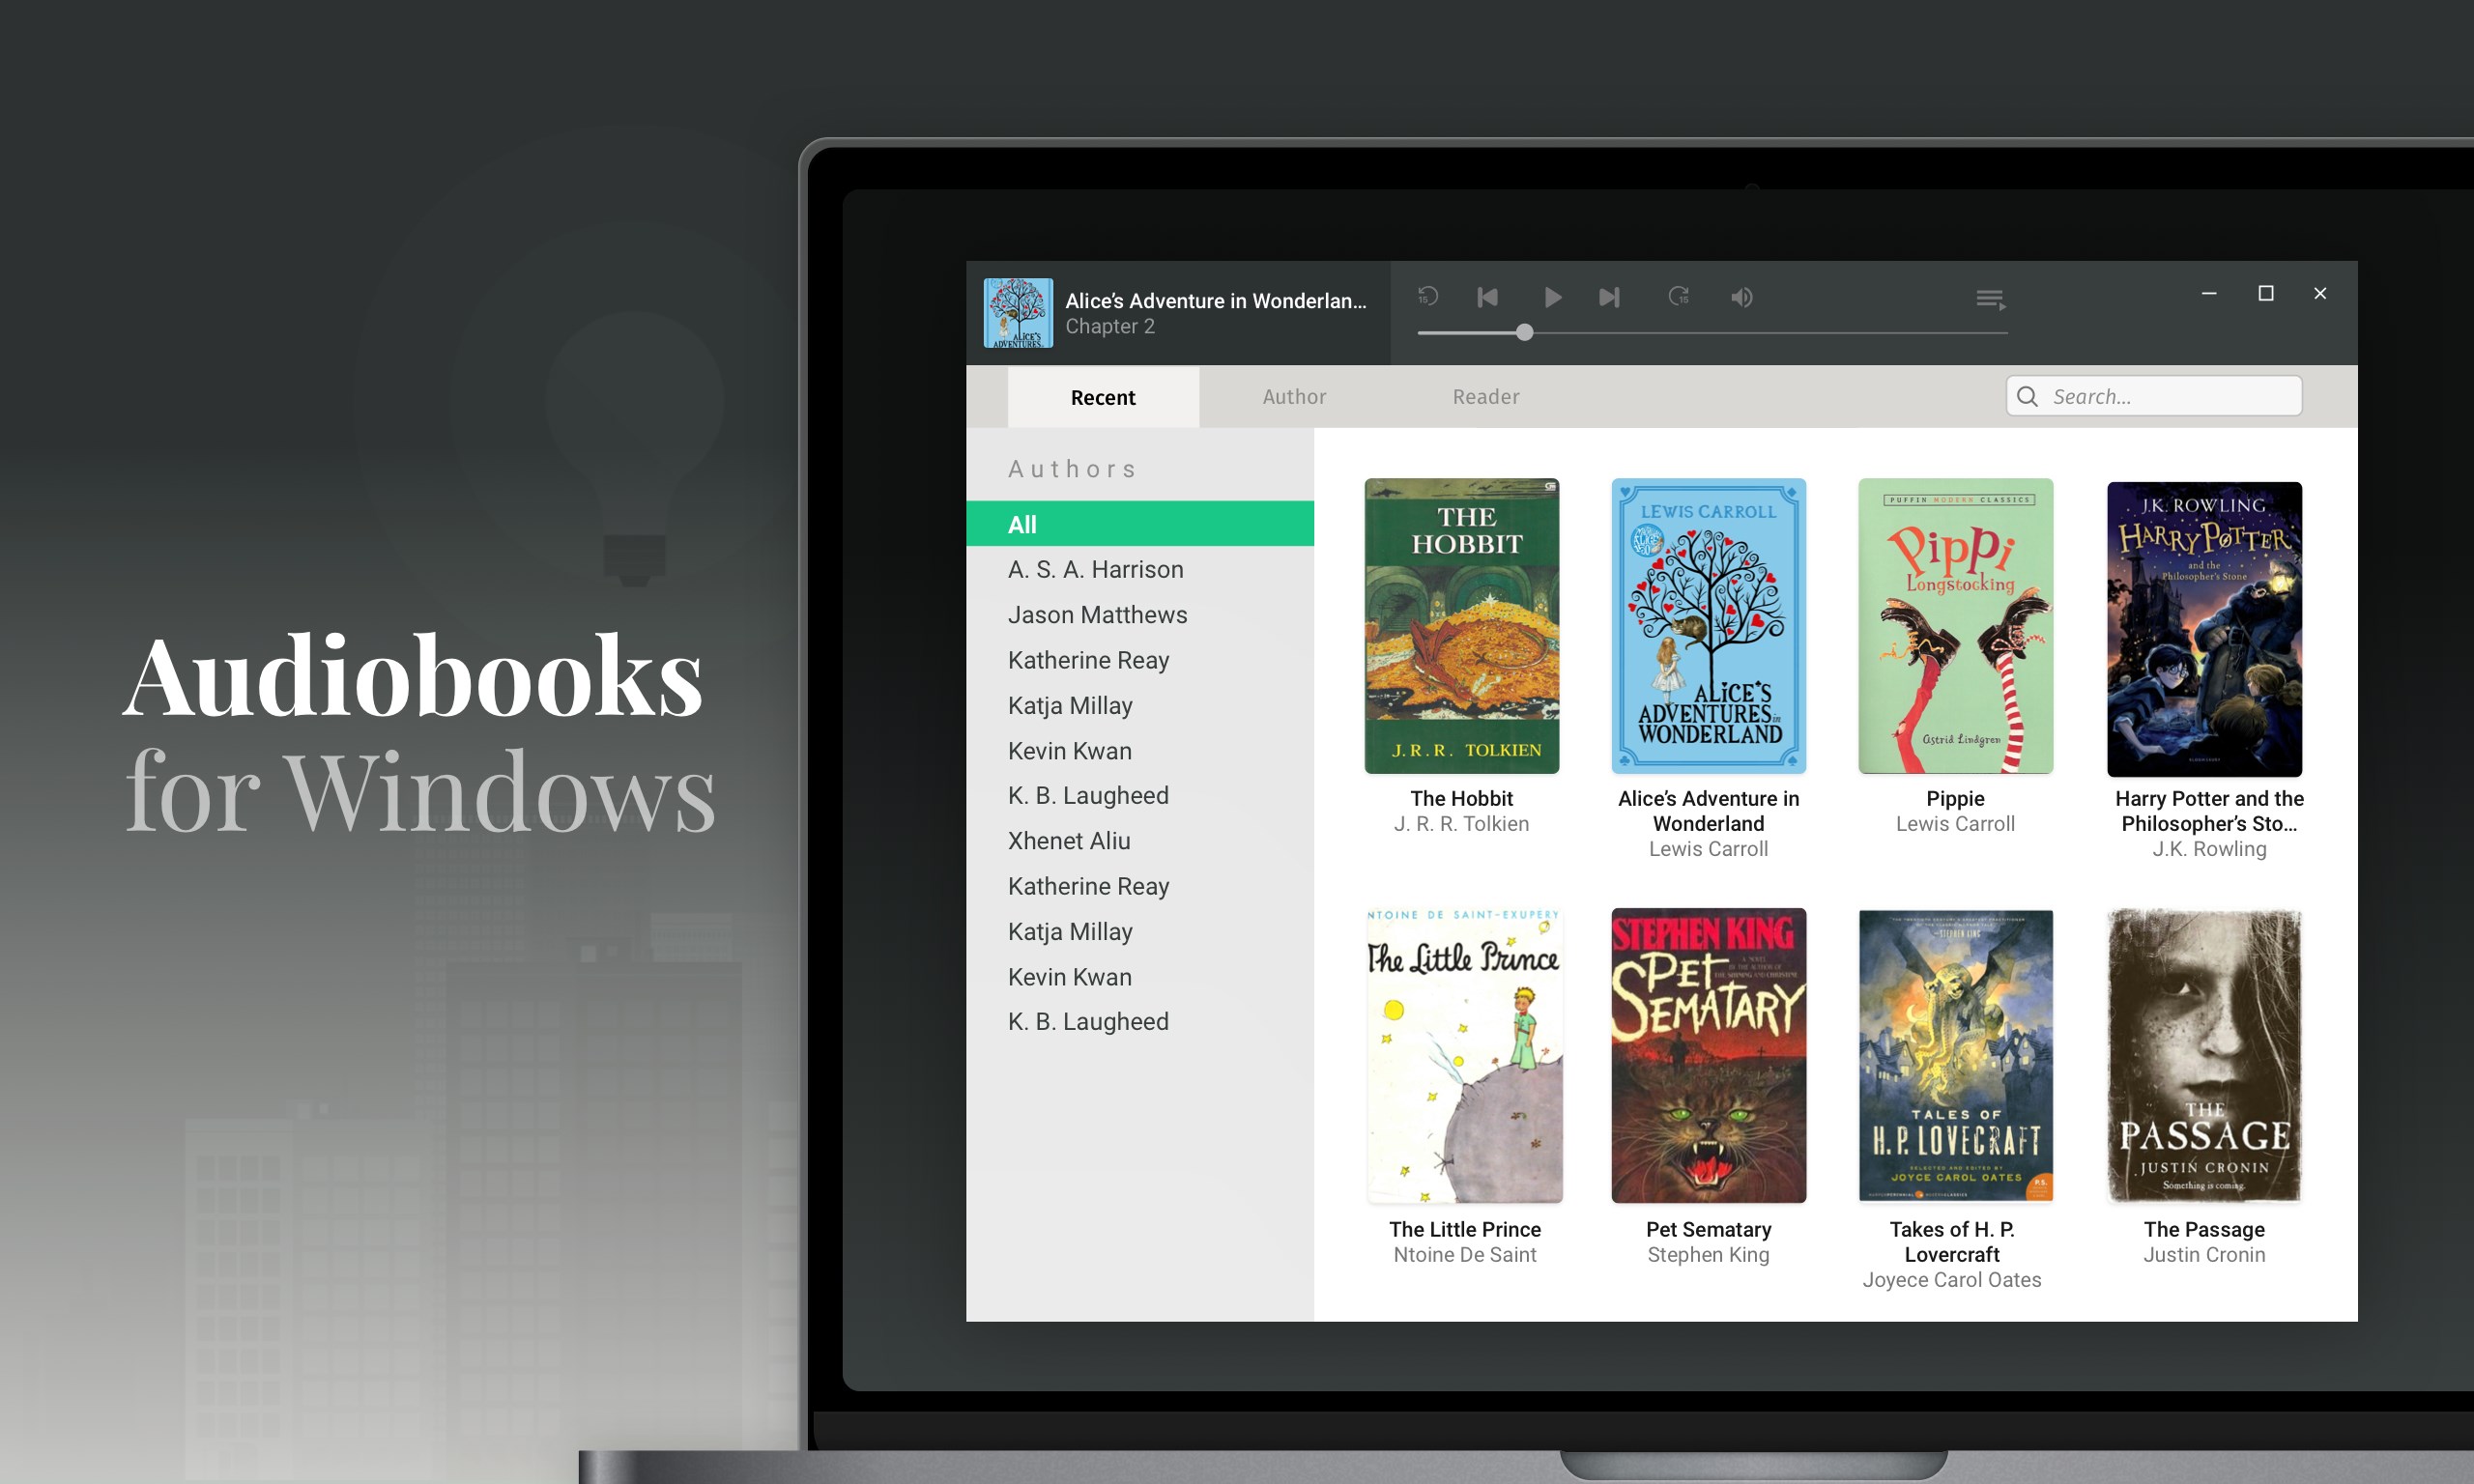Open the playlist queue icon
2474x1484 pixels.
pyautogui.click(x=1990, y=298)
